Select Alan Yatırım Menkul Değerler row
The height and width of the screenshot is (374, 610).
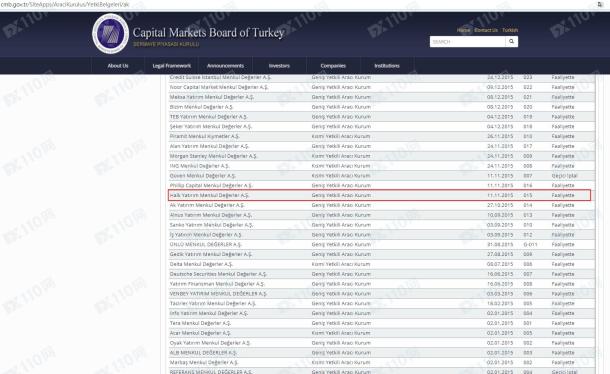[x=382, y=146]
